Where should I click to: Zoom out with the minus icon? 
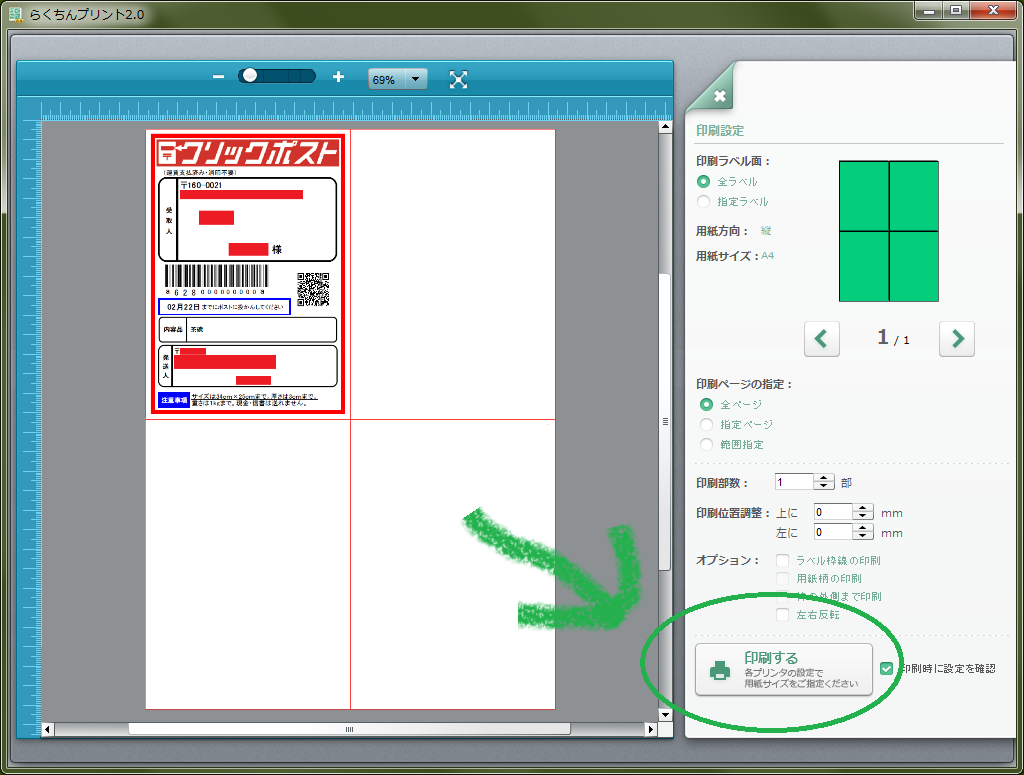point(218,77)
